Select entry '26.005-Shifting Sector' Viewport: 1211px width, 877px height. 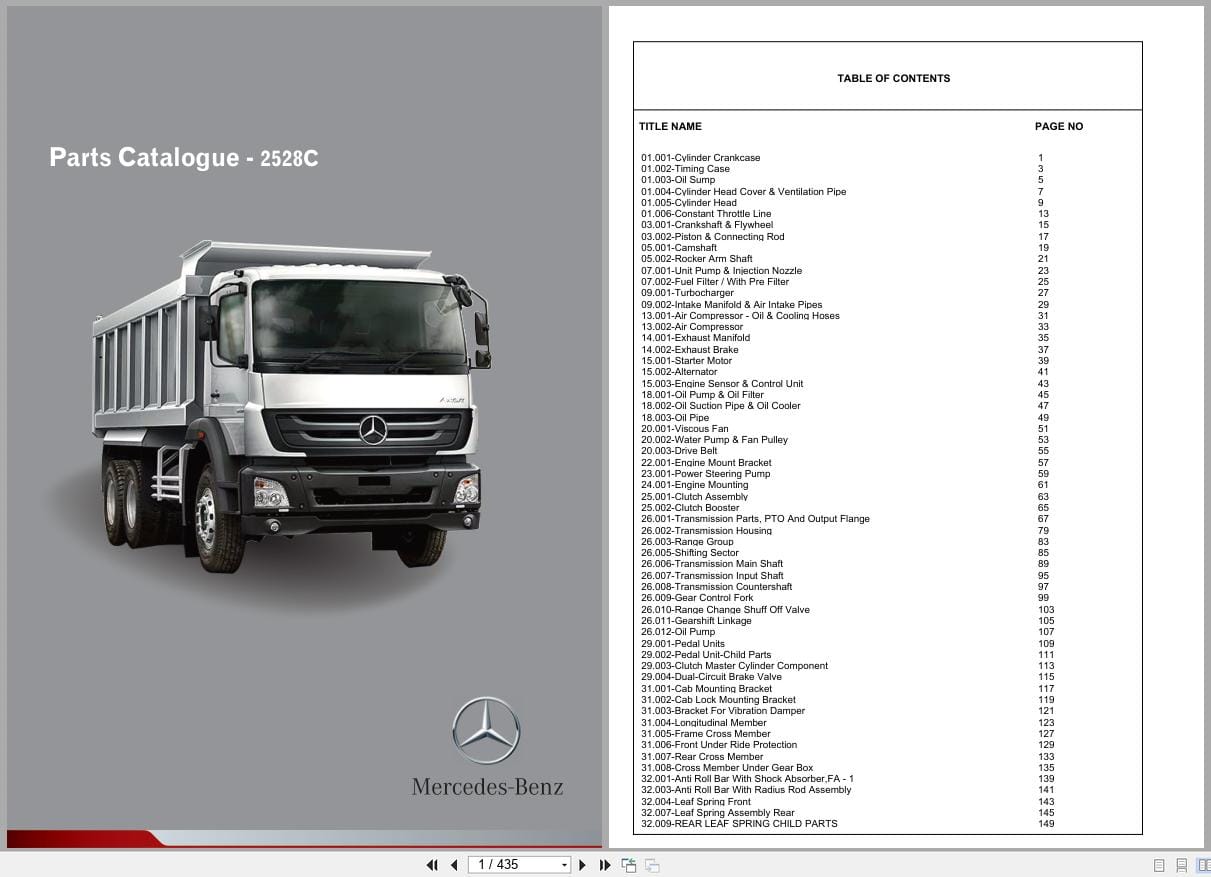690,553
